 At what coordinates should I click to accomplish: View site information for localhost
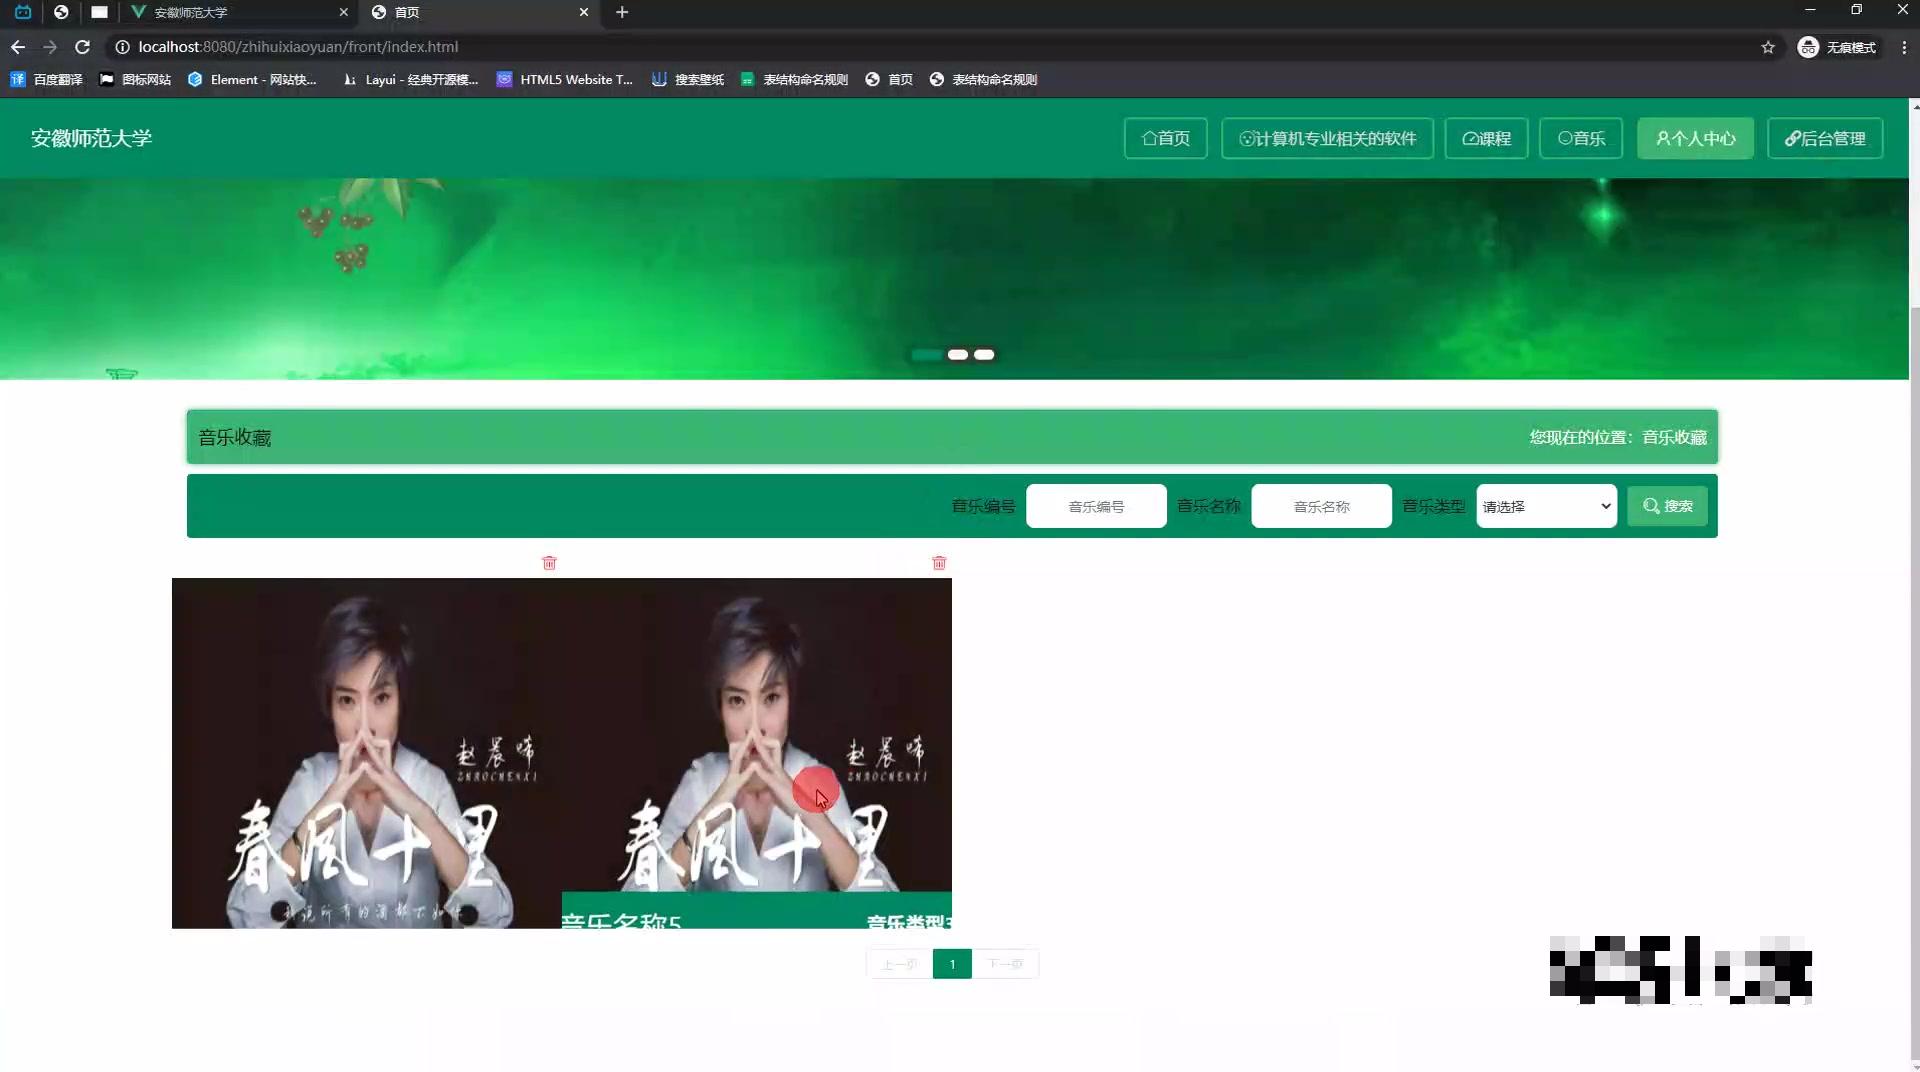pyautogui.click(x=122, y=47)
